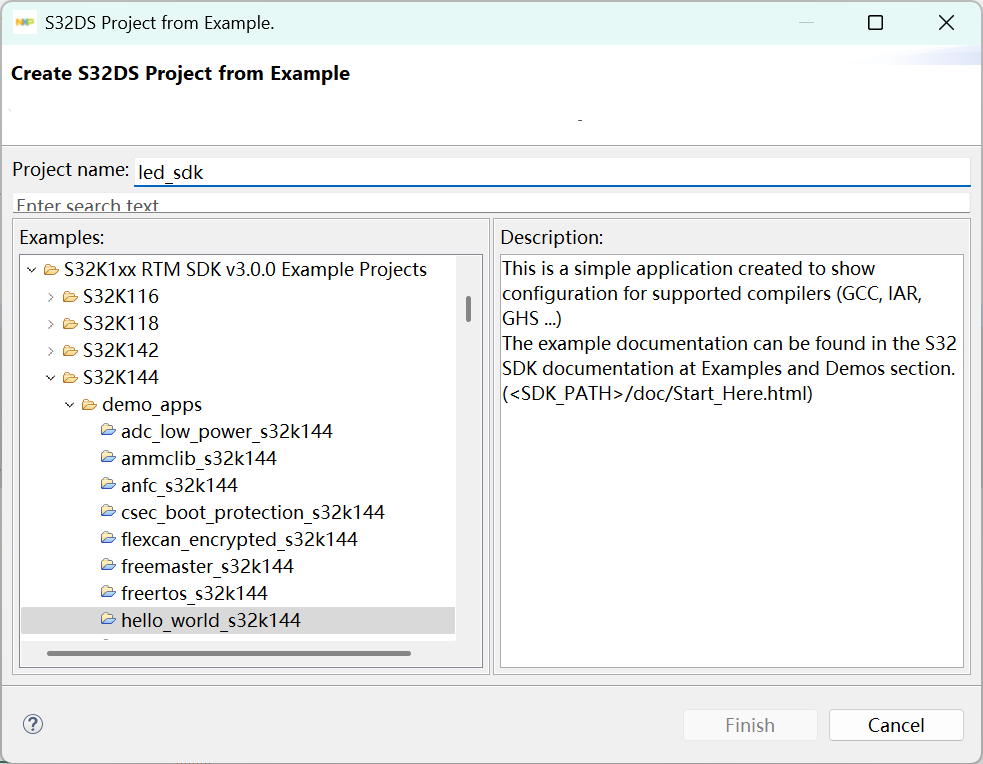
Task: Close the S32DS Project from Example dialog
Action: [x=946, y=23]
